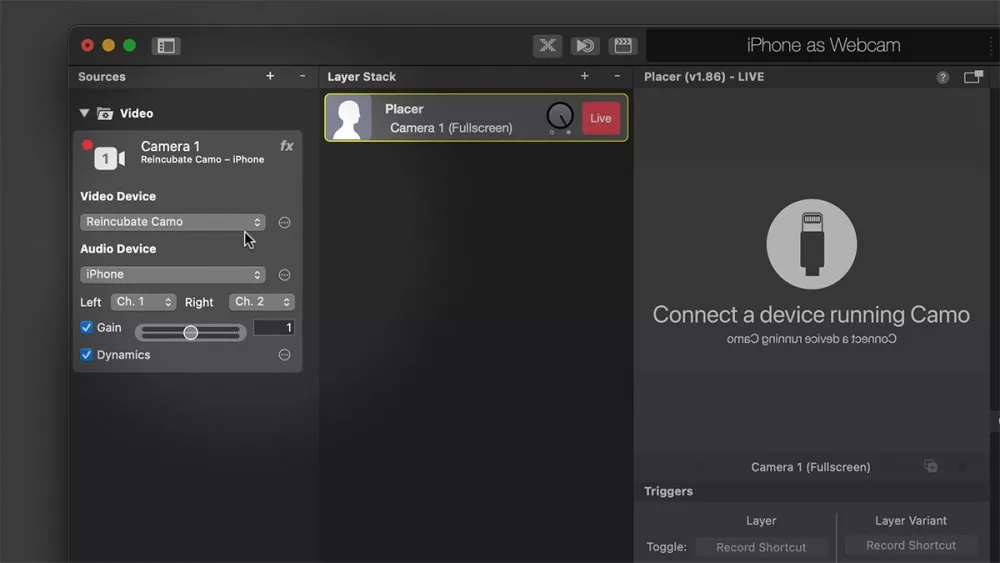
Task: Open the Left channel Ch. 1 dropdown
Action: click(x=143, y=302)
